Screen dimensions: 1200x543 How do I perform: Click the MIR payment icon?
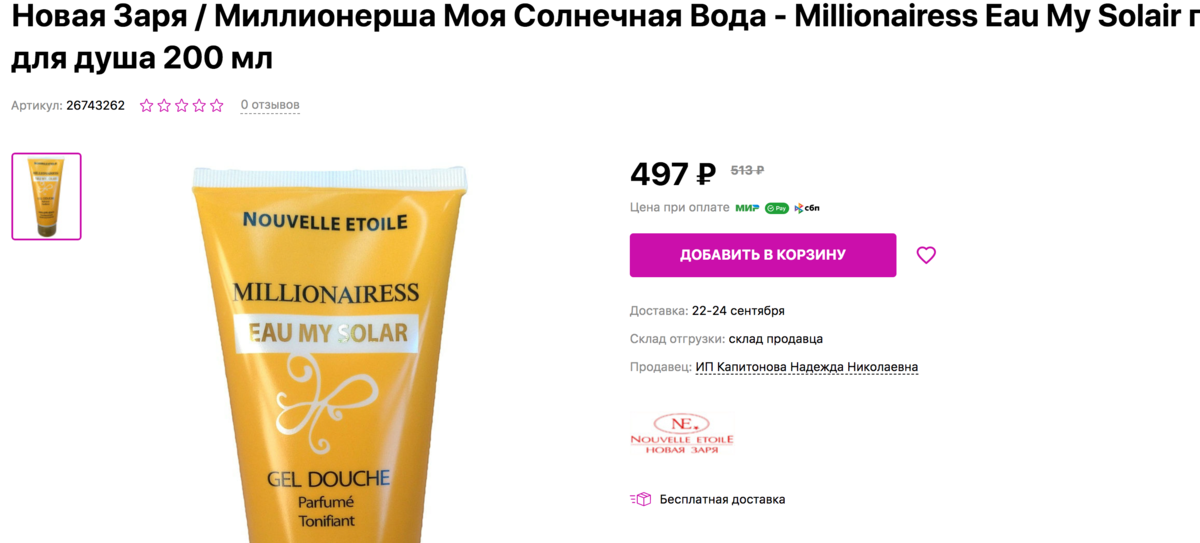pyautogui.click(x=747, y=208)
